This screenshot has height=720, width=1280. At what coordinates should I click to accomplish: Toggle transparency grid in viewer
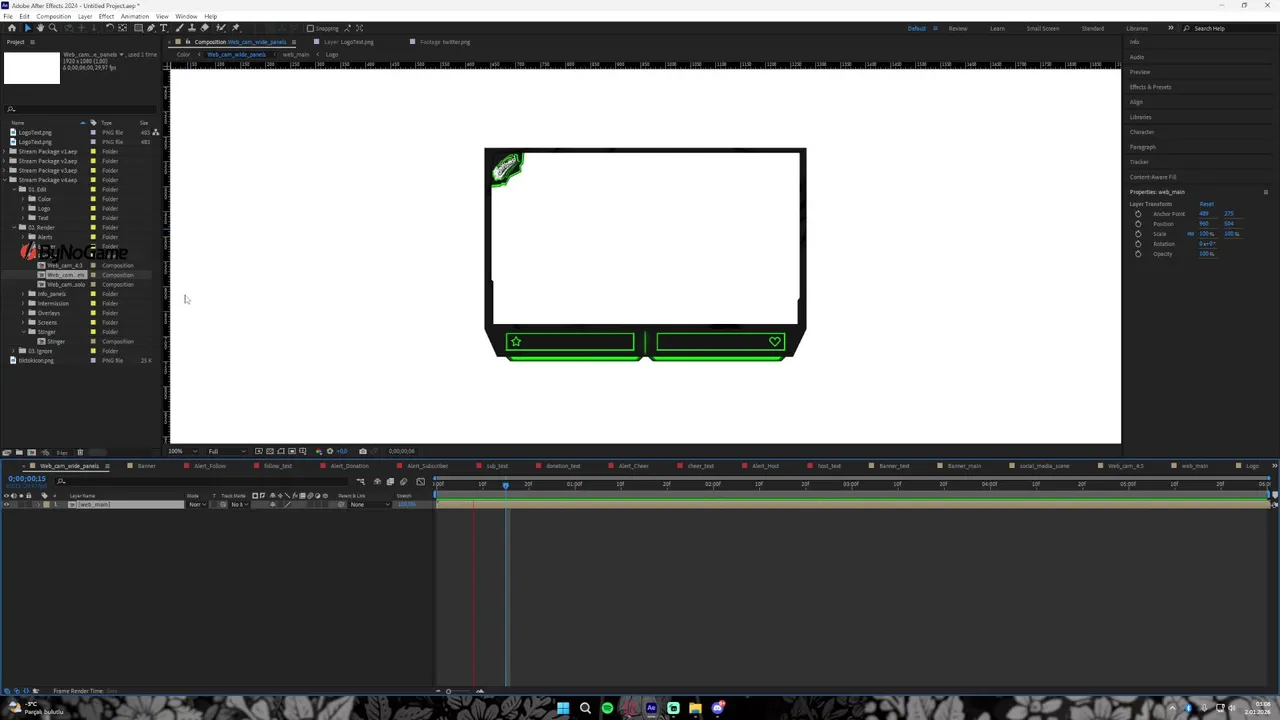(x=270, y=451)
